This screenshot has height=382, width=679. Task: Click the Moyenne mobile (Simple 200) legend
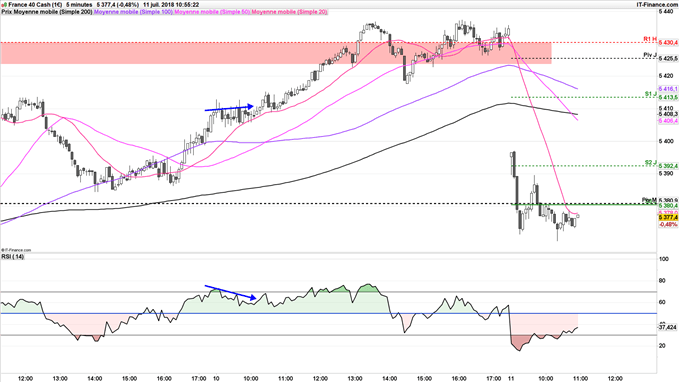click(53, 12)
